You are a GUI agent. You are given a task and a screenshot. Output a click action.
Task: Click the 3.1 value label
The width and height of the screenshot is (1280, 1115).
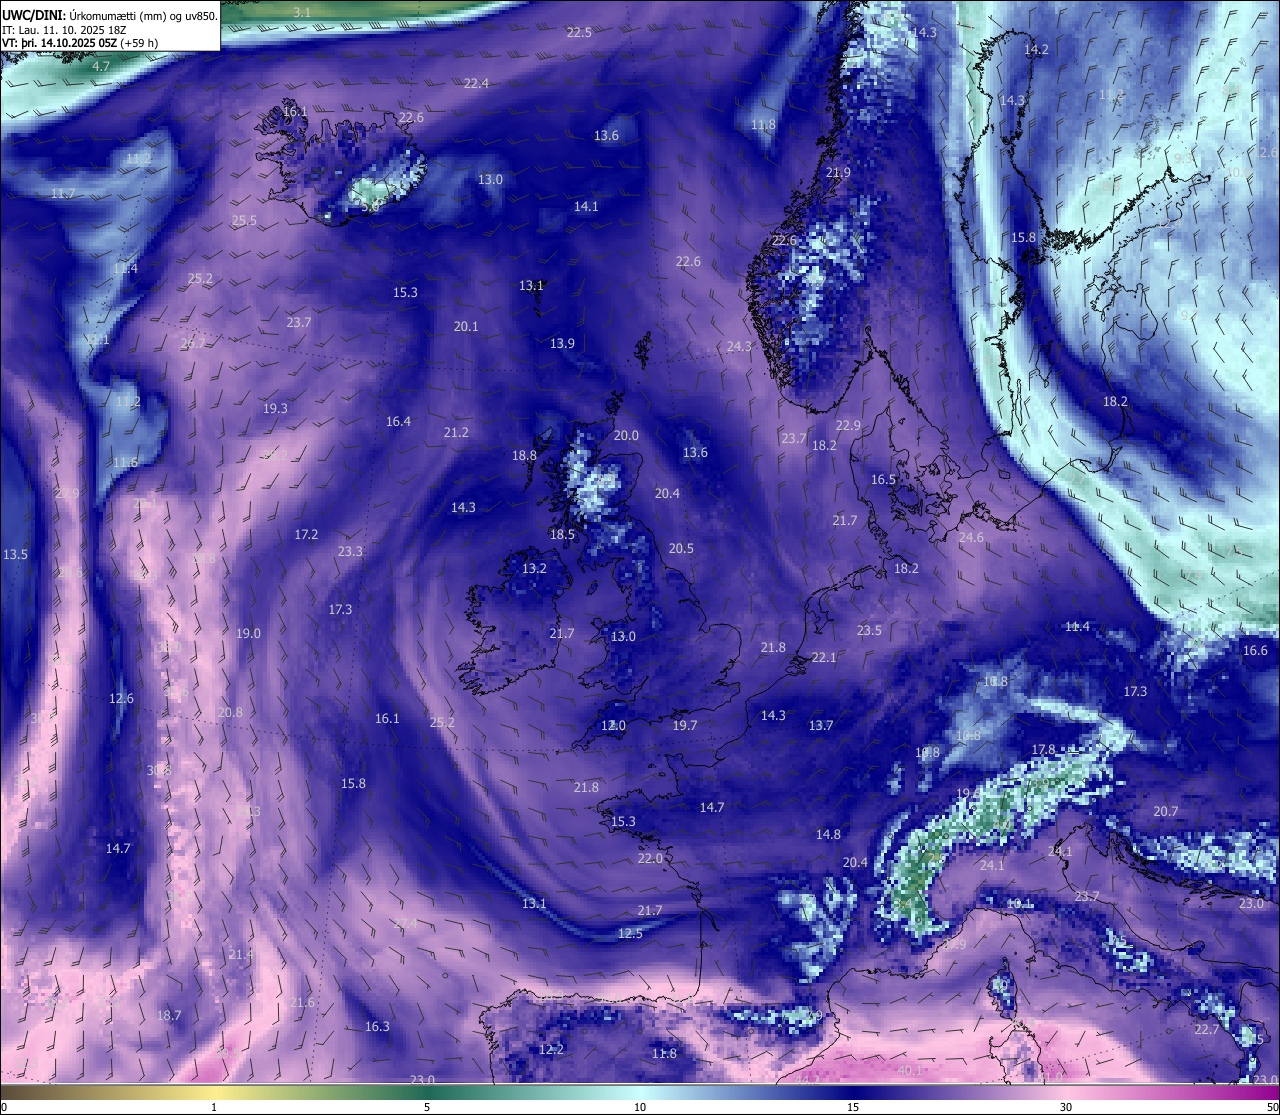coord(302,12)
